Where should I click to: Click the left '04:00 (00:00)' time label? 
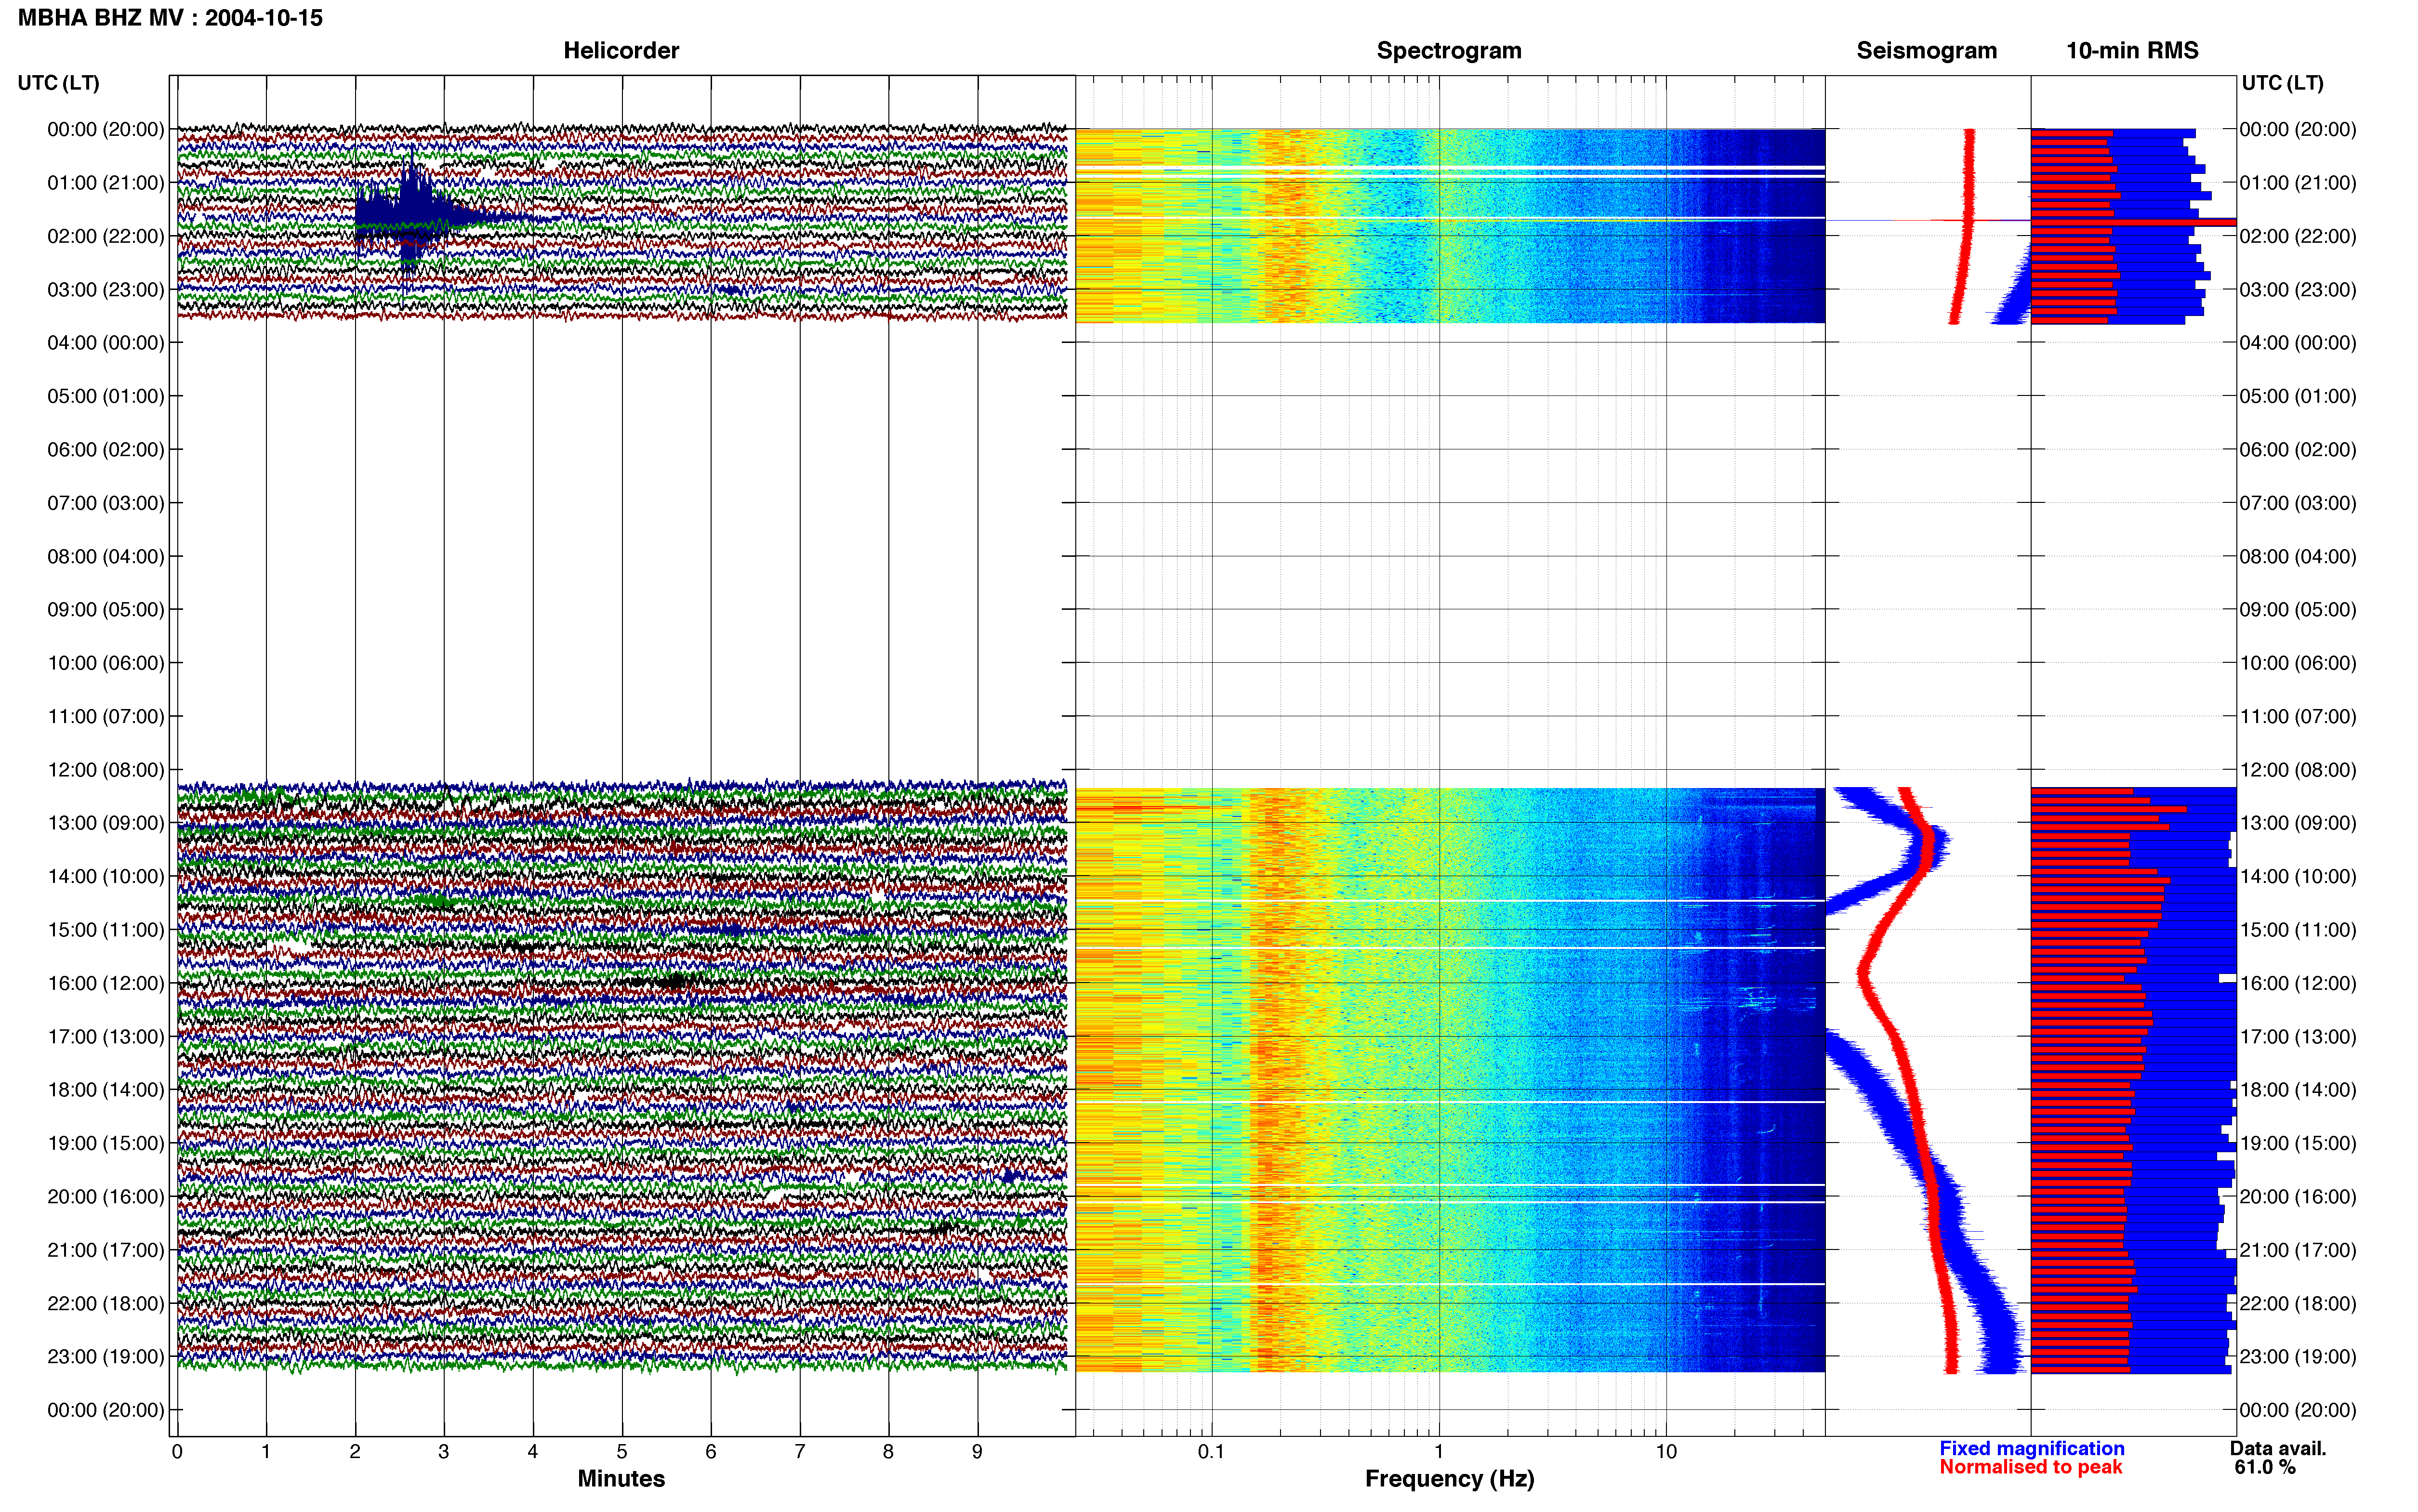[106, 342]
